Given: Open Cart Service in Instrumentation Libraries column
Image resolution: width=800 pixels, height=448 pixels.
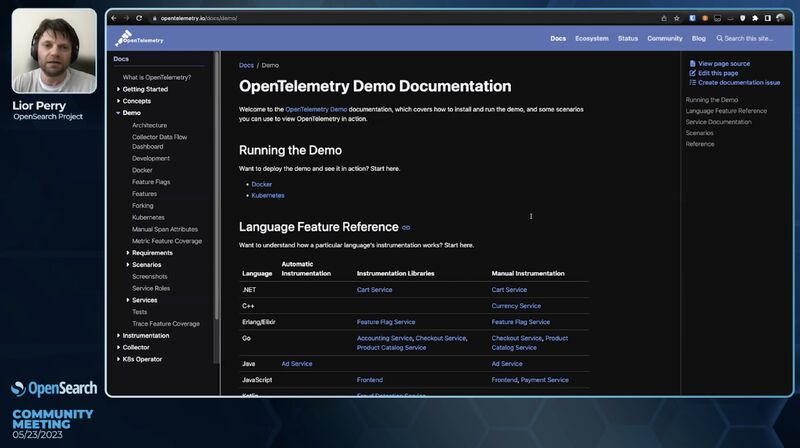Looking at the screenshot, I should [374, 290].
